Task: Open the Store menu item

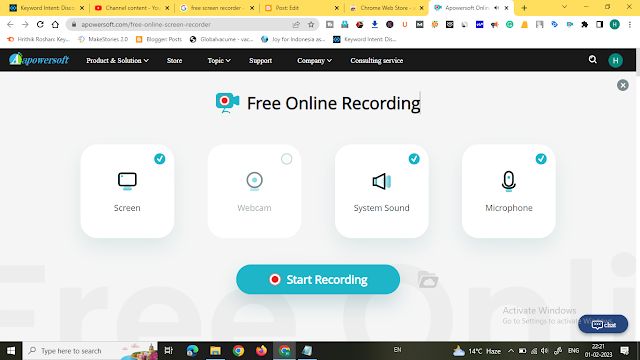Action: [x=174, y=60]
